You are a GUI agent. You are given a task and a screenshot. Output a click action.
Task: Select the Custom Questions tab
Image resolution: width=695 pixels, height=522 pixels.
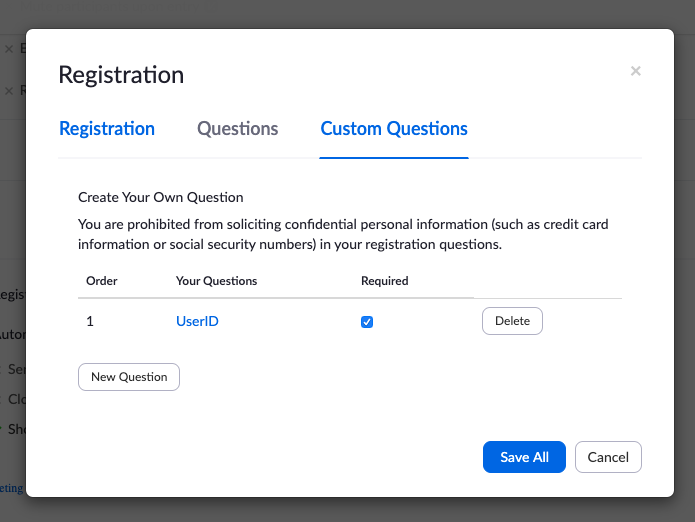coord(394,129)
